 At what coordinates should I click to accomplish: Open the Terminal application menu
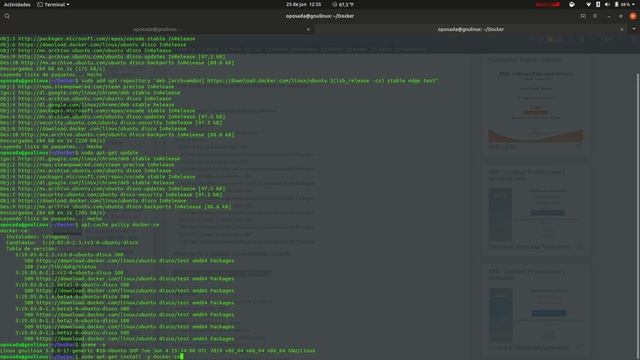pos(53,4)
